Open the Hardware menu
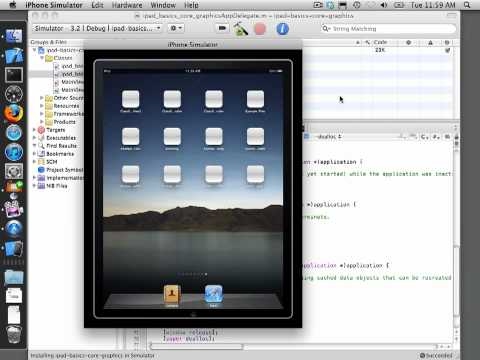Screen dimensions: 480x360 [x=127, y=5]
